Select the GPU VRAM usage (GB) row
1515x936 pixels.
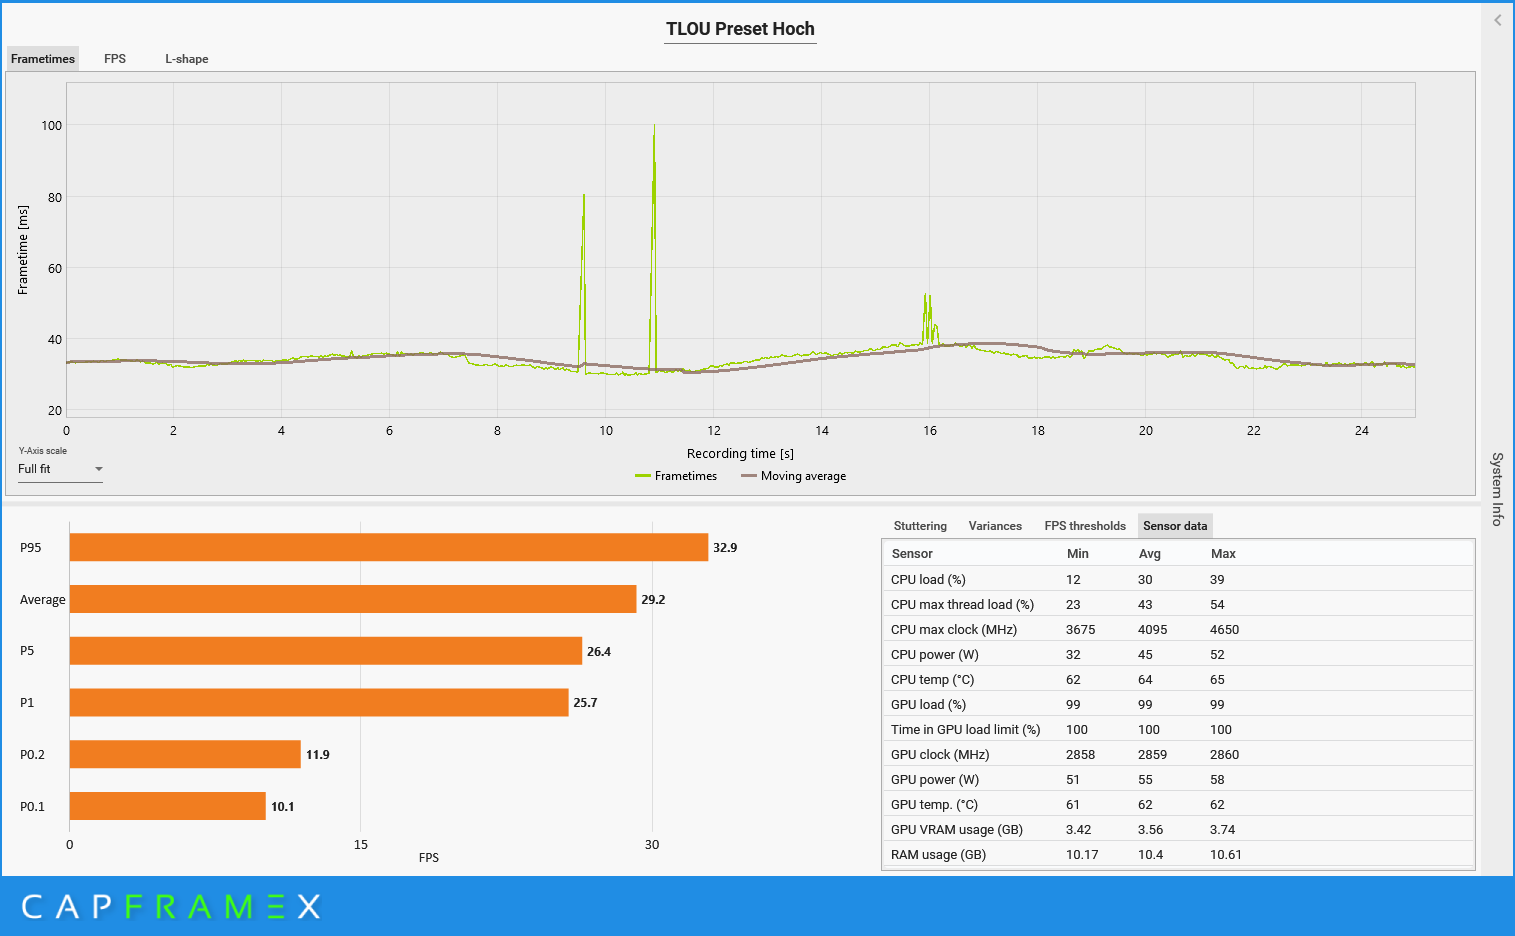[x=1178, y=829]
